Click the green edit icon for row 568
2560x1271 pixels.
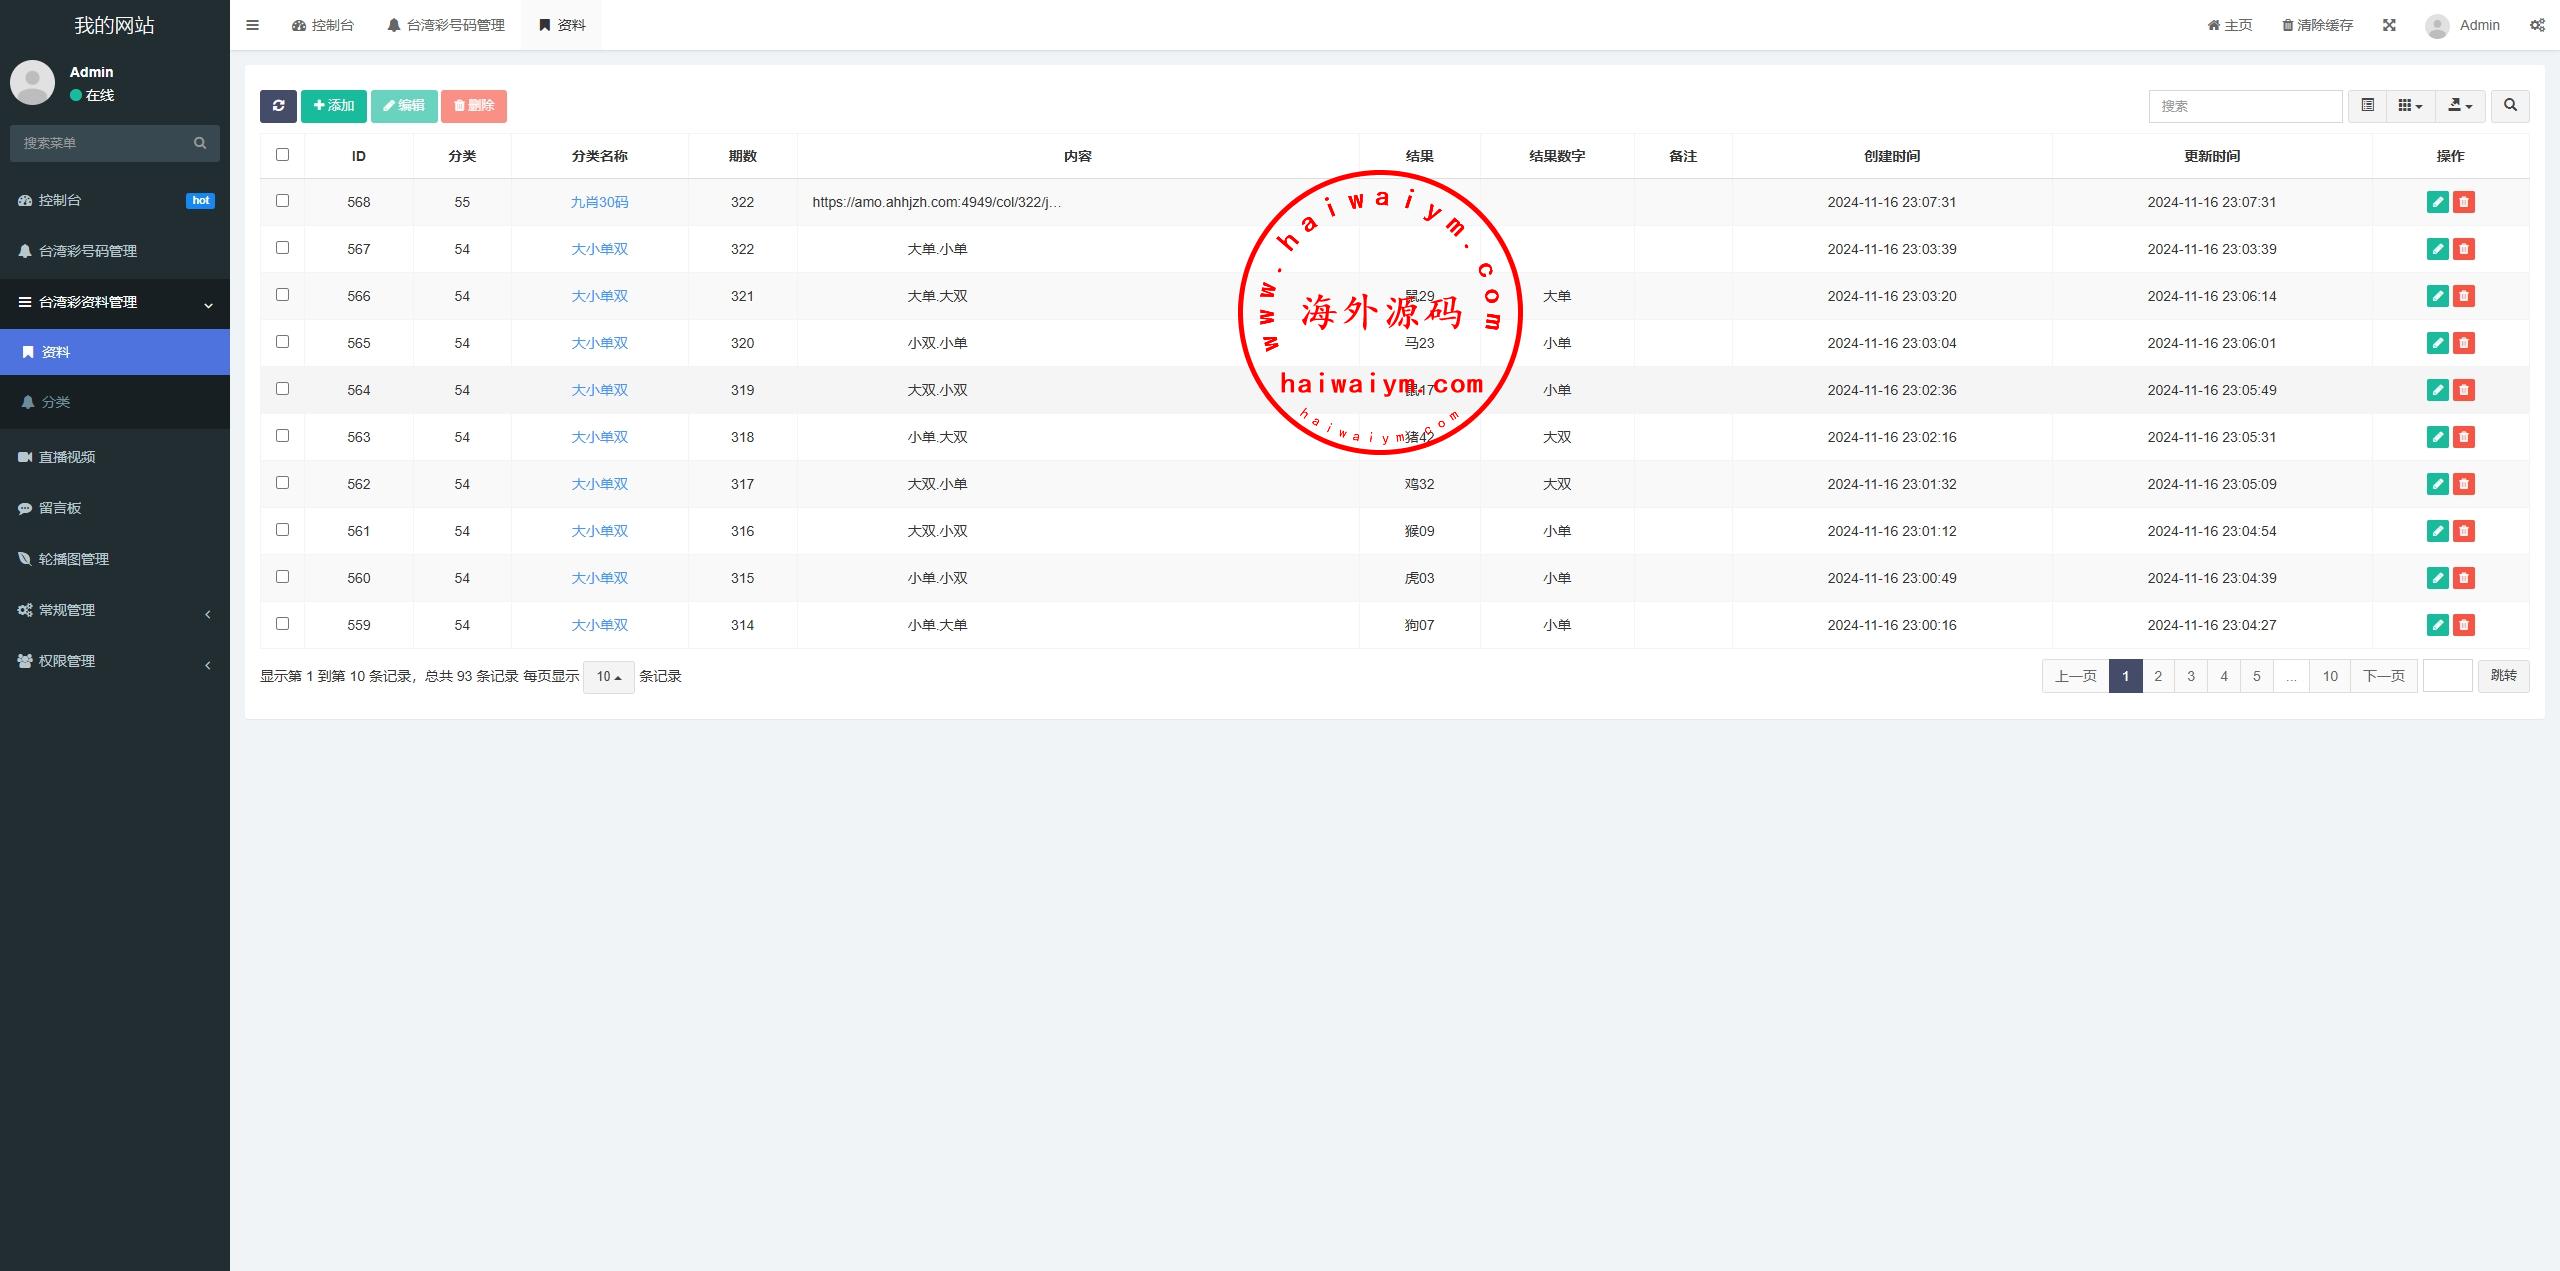(2437, 202)
